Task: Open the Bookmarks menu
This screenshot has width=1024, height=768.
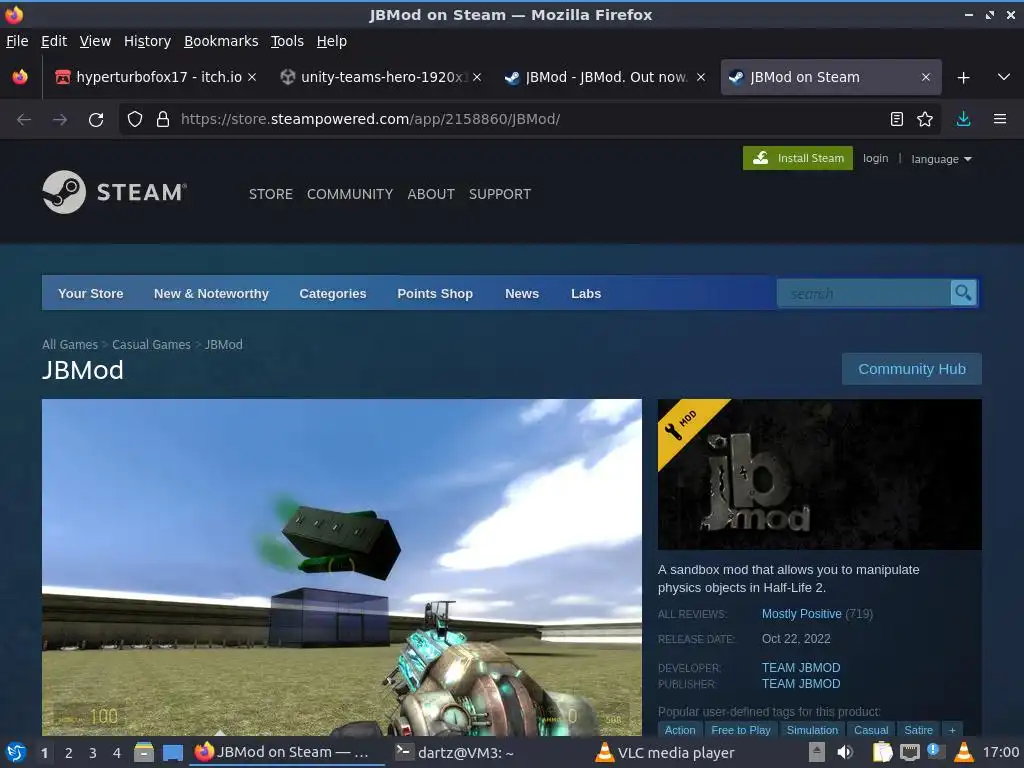Action: (x=221, y=41)
